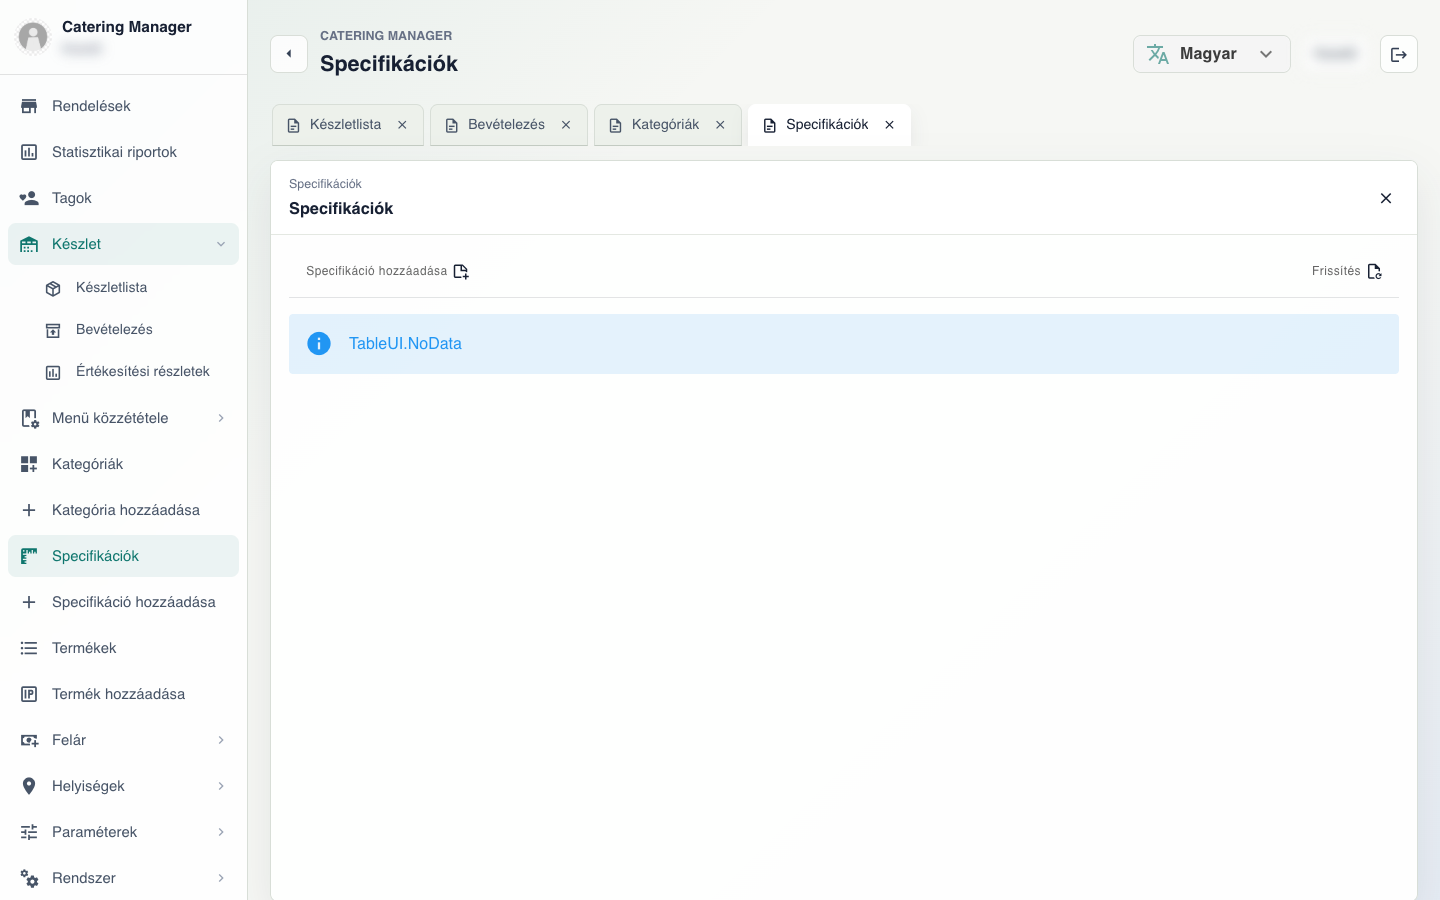Click the info icon in TableUI.NoData banner
The height and width of the screenshot is (900, 1440).
tap(319, 344)
